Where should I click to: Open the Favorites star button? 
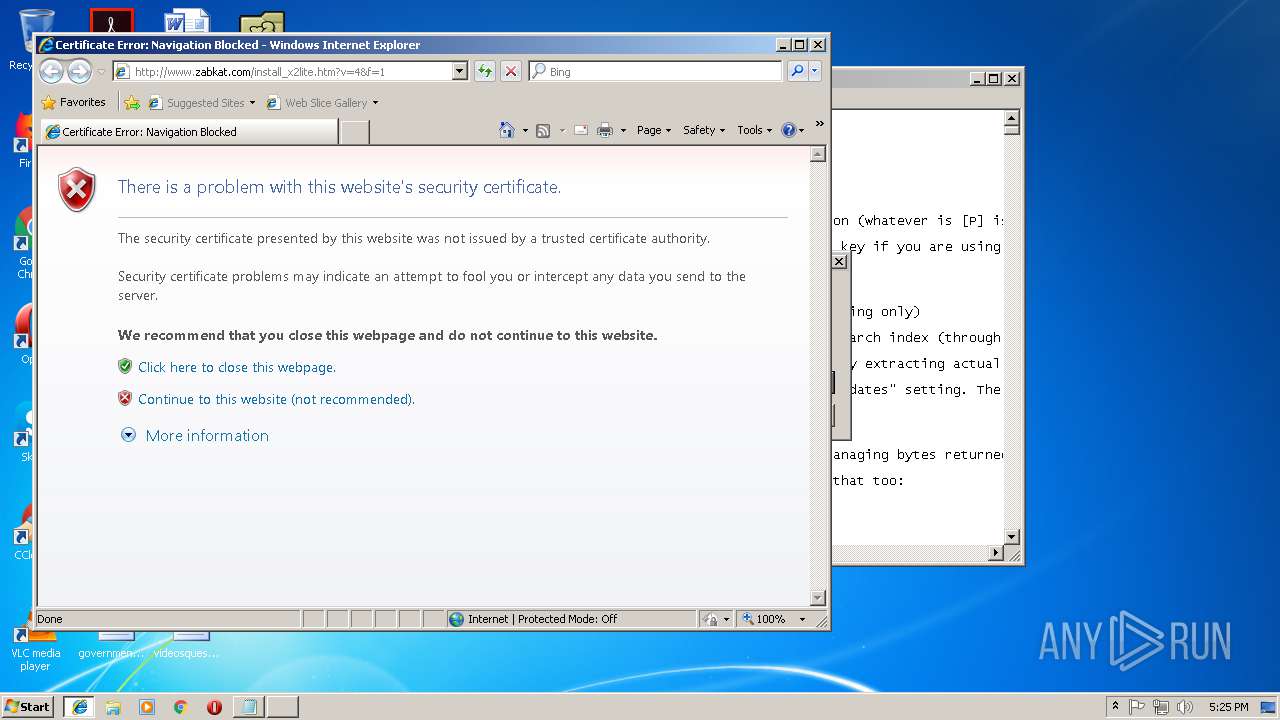(74, 102)
